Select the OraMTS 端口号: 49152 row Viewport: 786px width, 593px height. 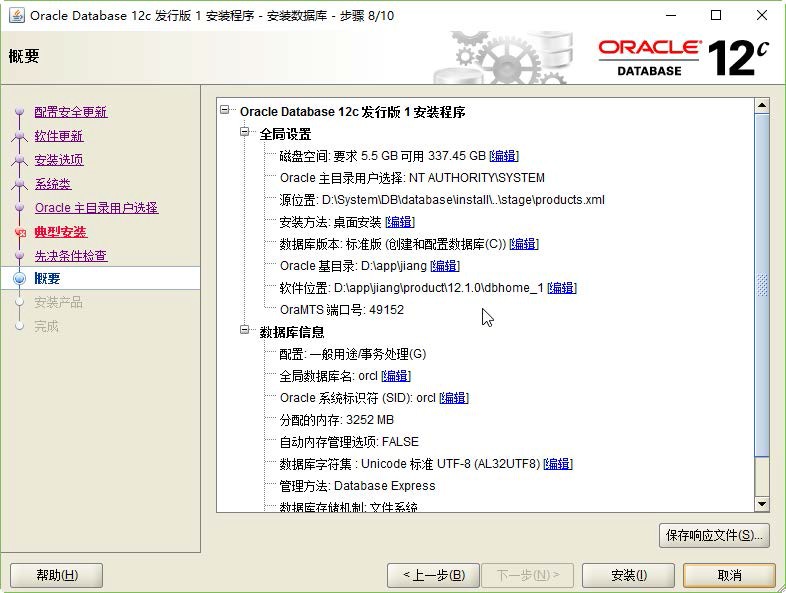point(342,310)
